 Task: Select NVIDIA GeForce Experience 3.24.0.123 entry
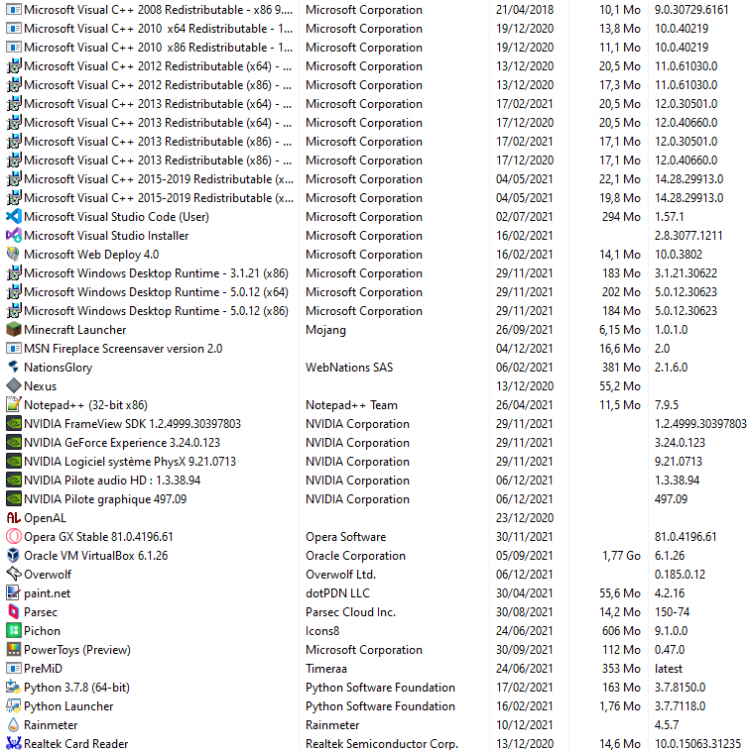pyautogui.click(x=374, y=442)
